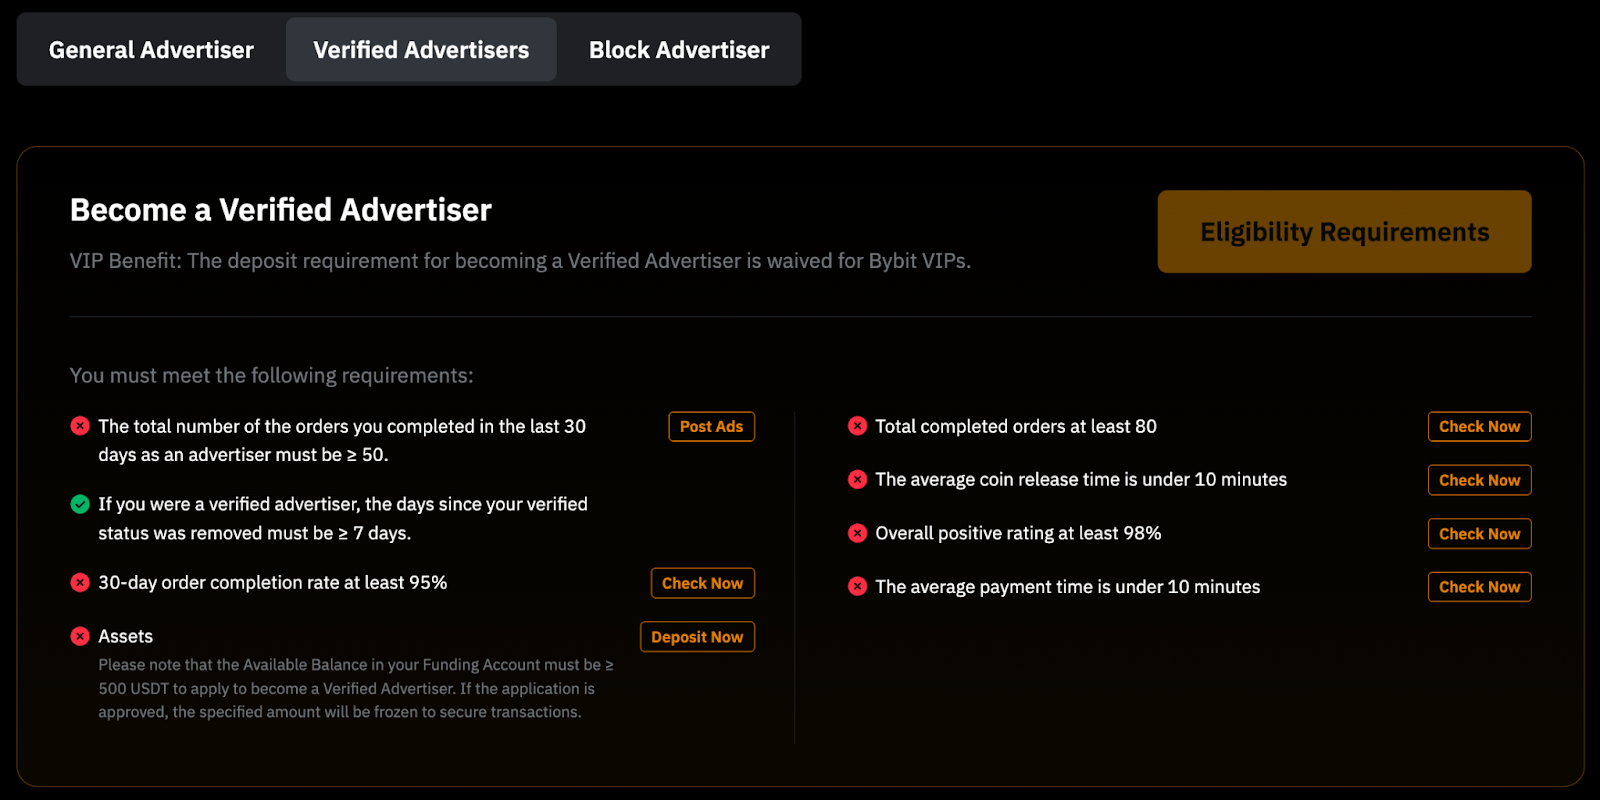Viewport: 1600px width, 800px height.
Task: Click red X icon next to Assets
Action: pos(80,636)
